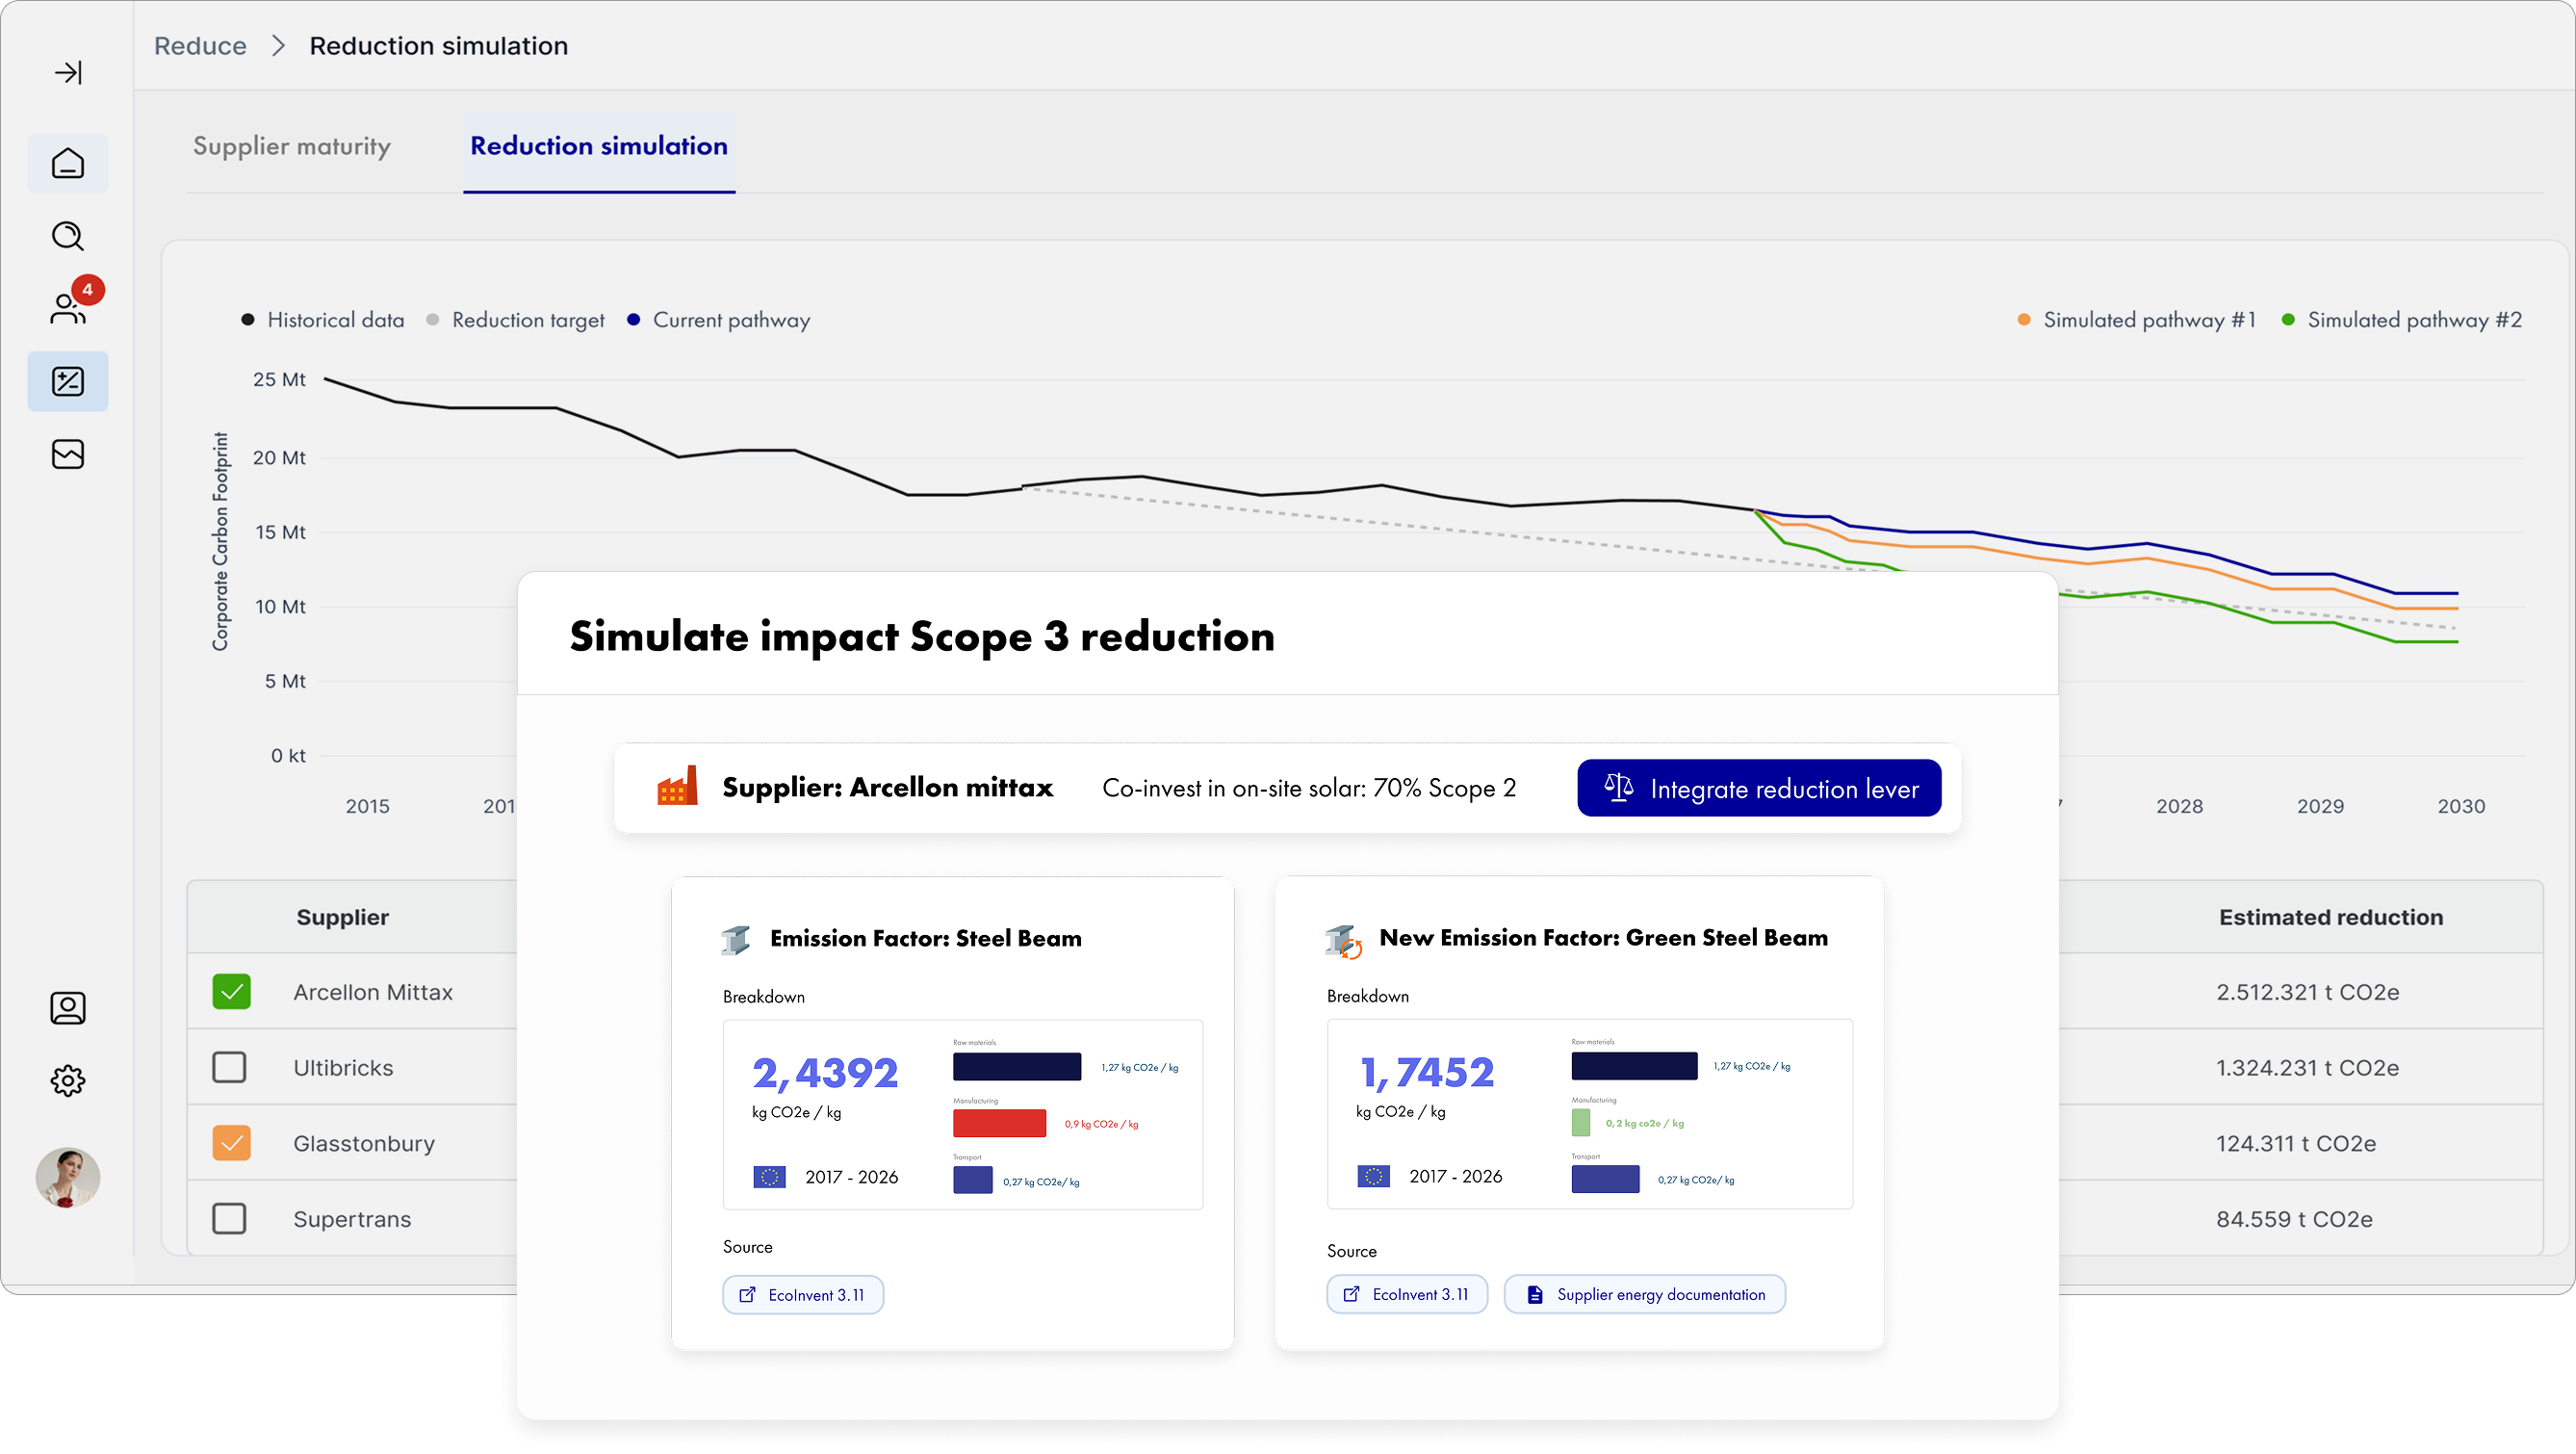
Task: Open the contact profile card icon
Action: point(68,1007)
